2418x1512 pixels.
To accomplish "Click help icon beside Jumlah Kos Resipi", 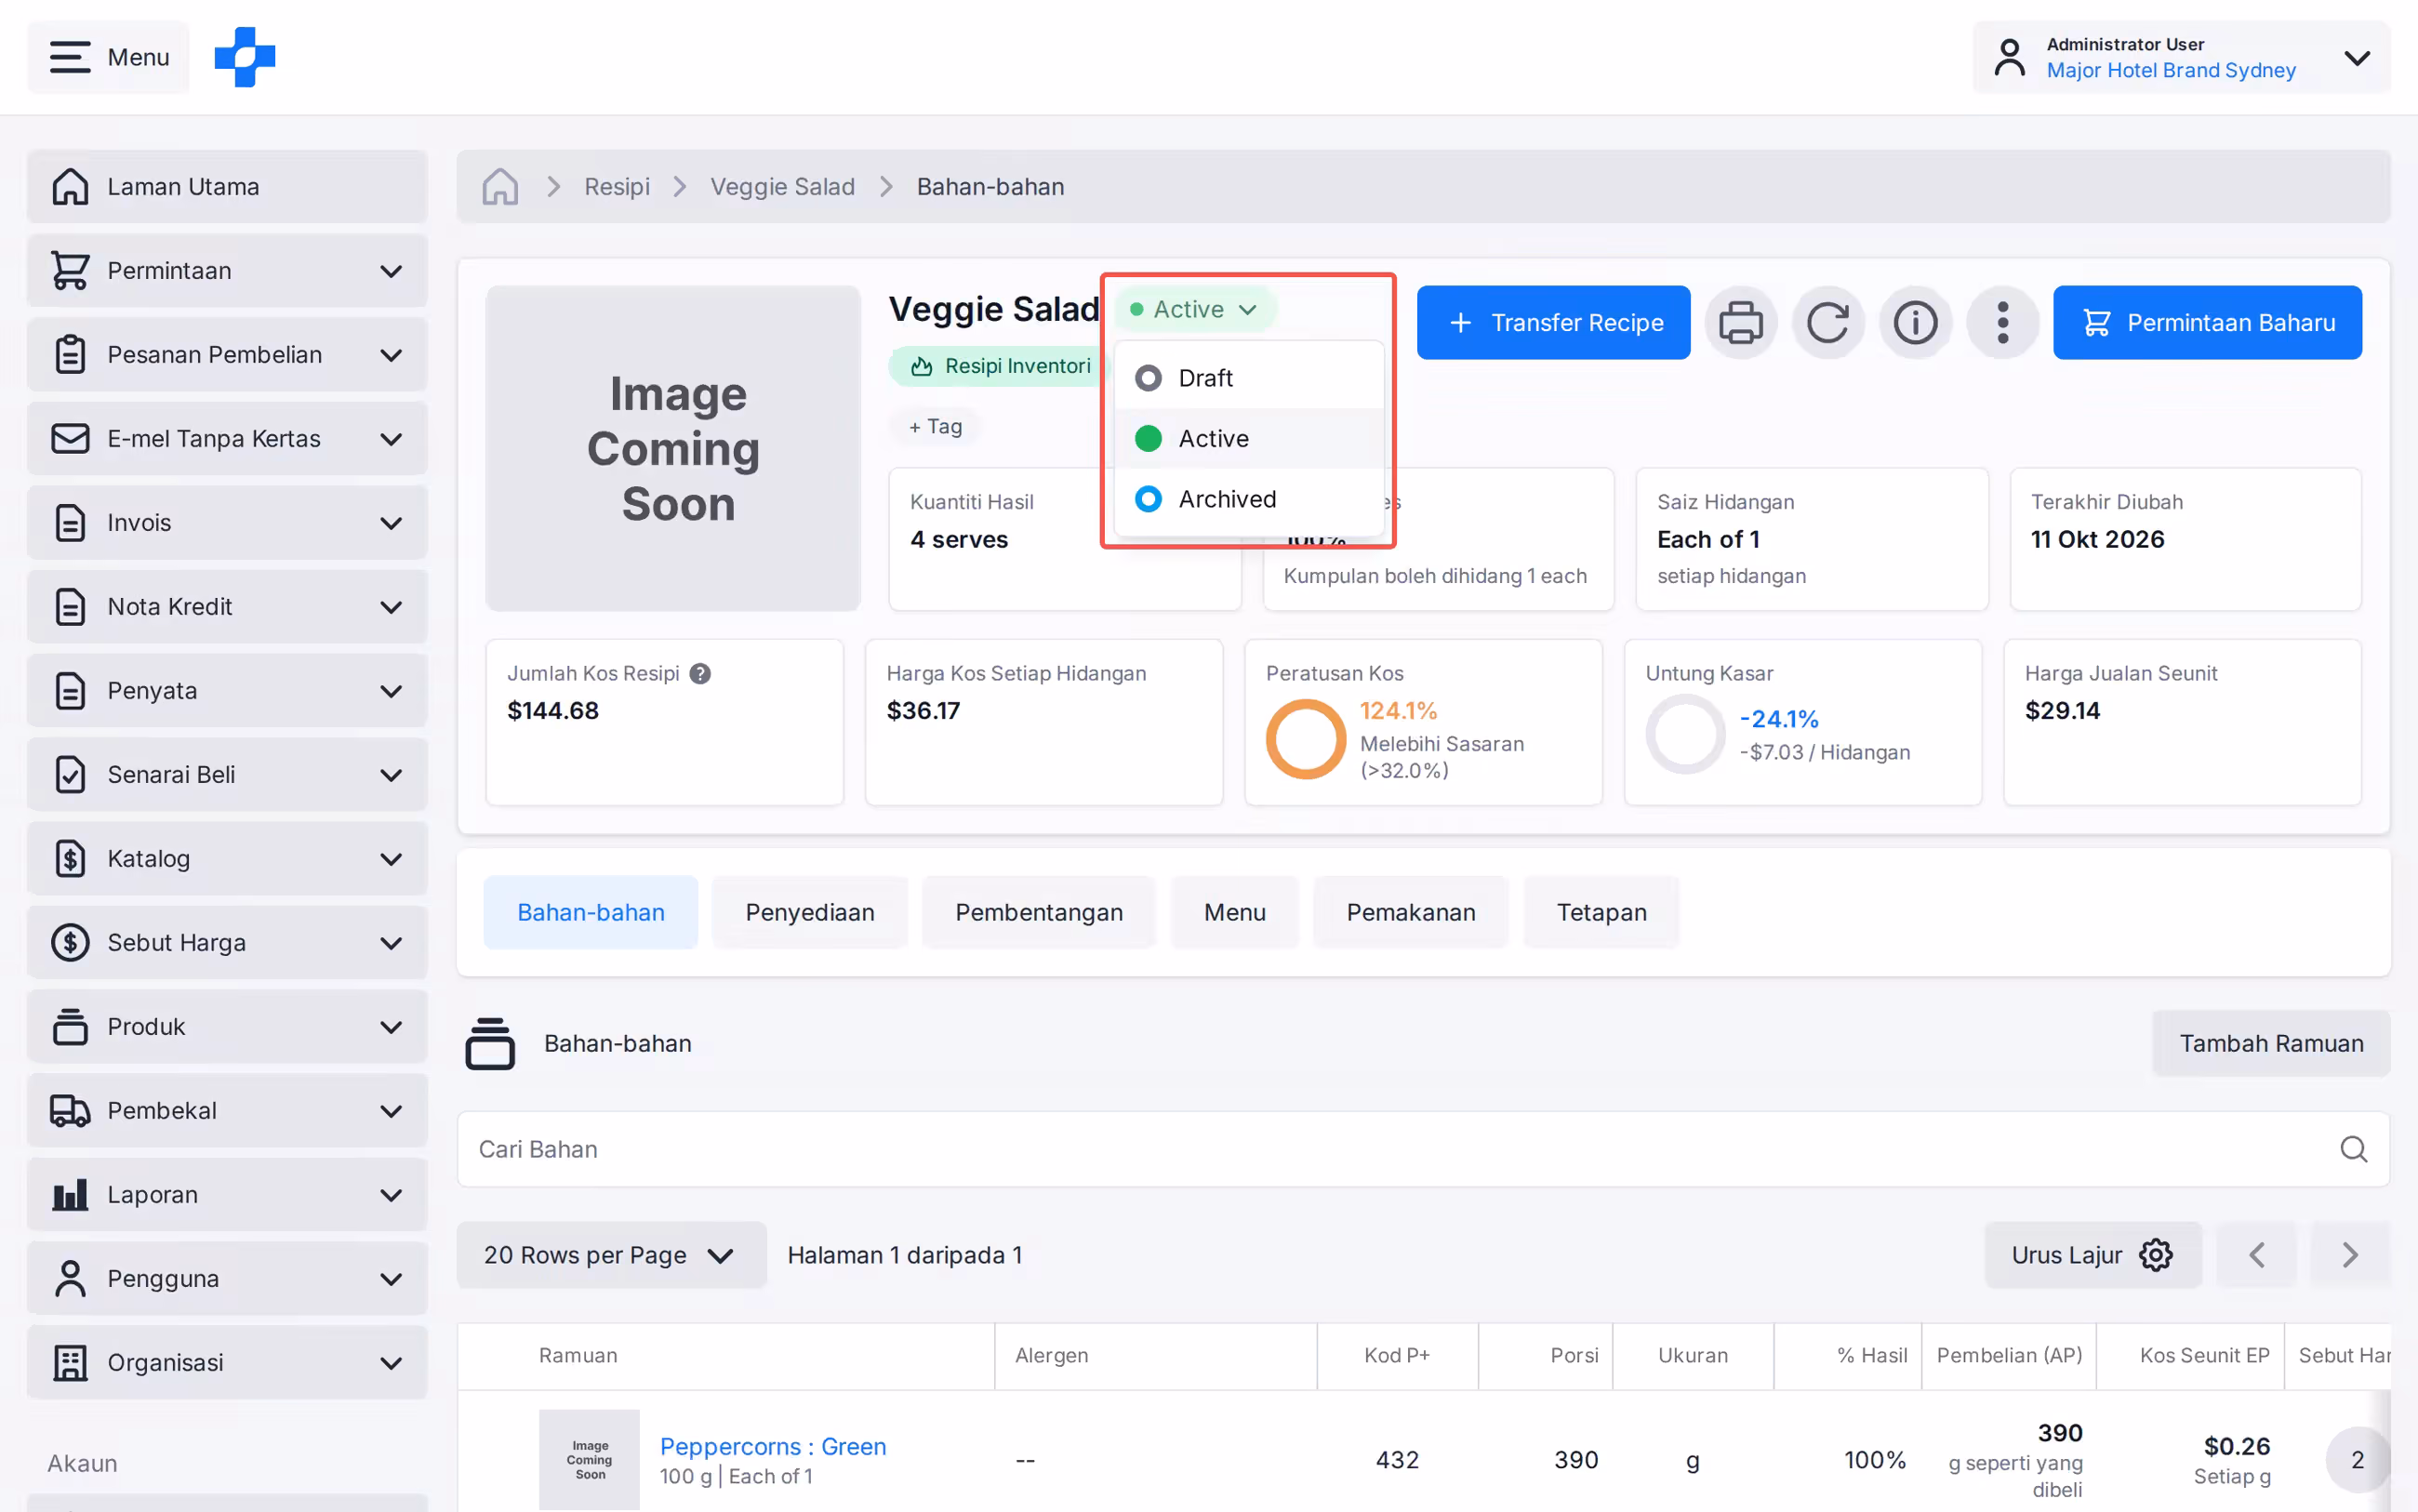I will pos(700,674).
